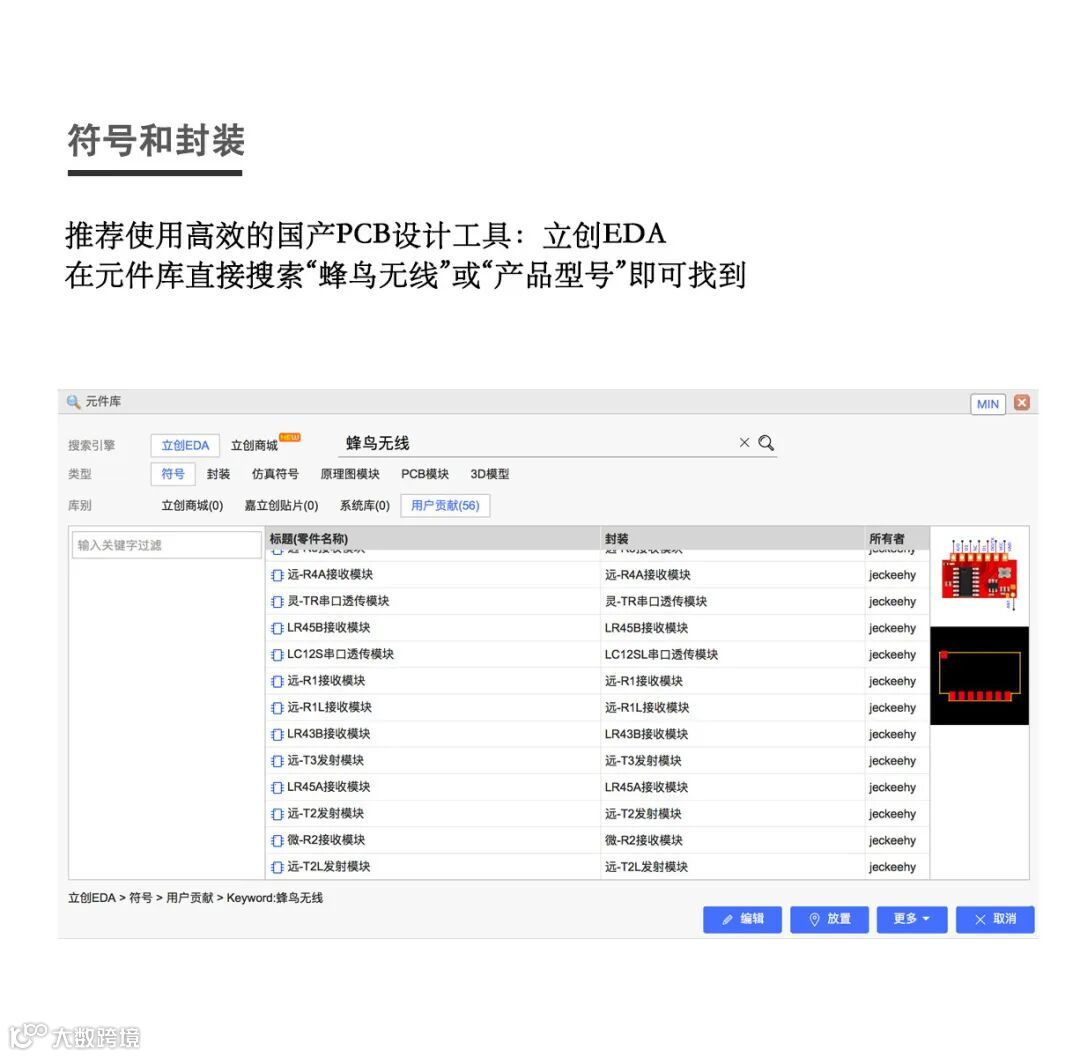1080x1057 pixels.
Task: Select title LR45B接收模块
Action: [329, 627]
